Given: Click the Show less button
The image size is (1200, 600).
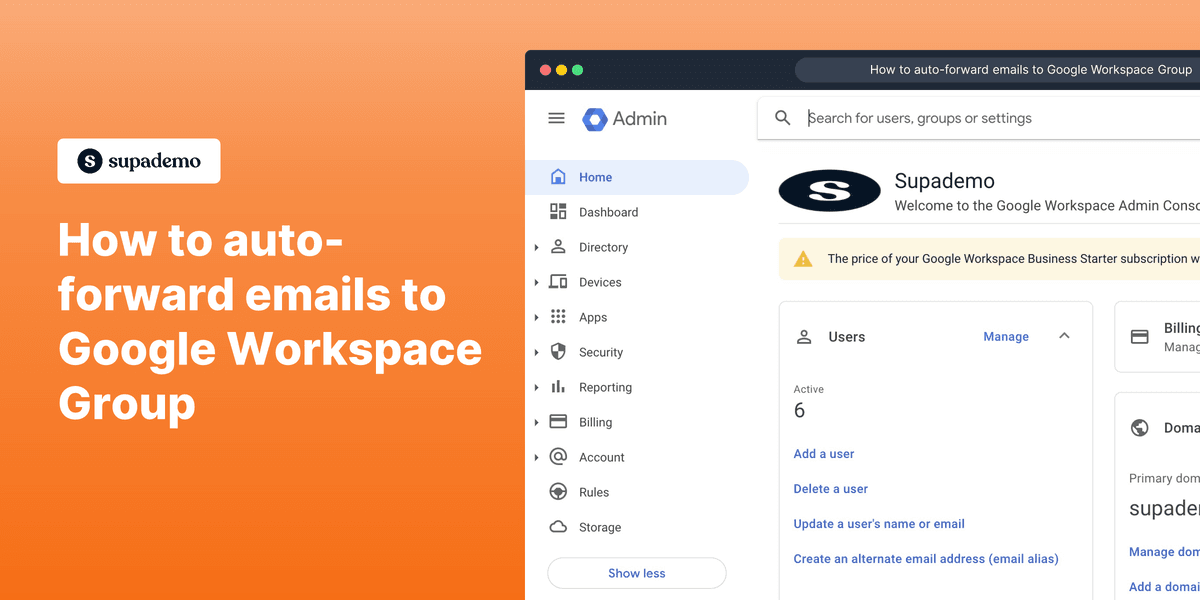Looking at the screenshot, I should click(636, 573).
